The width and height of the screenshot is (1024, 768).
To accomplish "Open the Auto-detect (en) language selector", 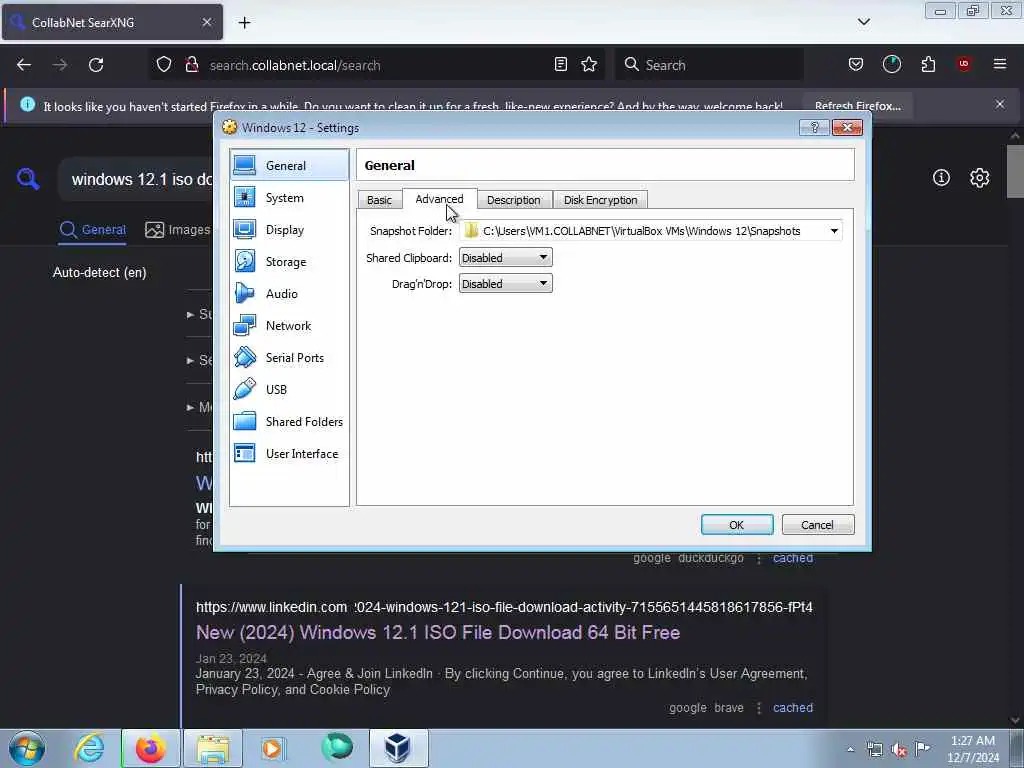I will tap(99, 272).
